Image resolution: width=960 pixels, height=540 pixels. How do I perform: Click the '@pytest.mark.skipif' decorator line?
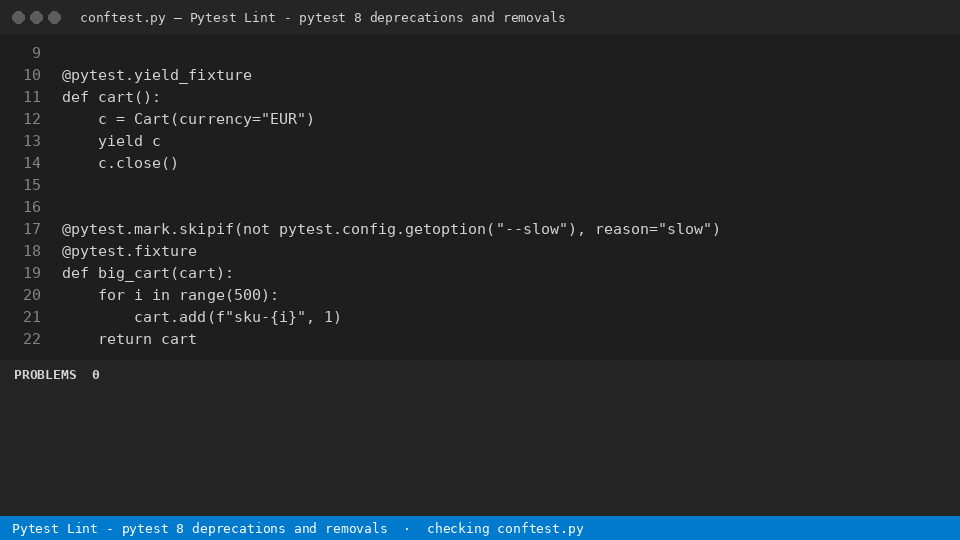tap(391, 230)
